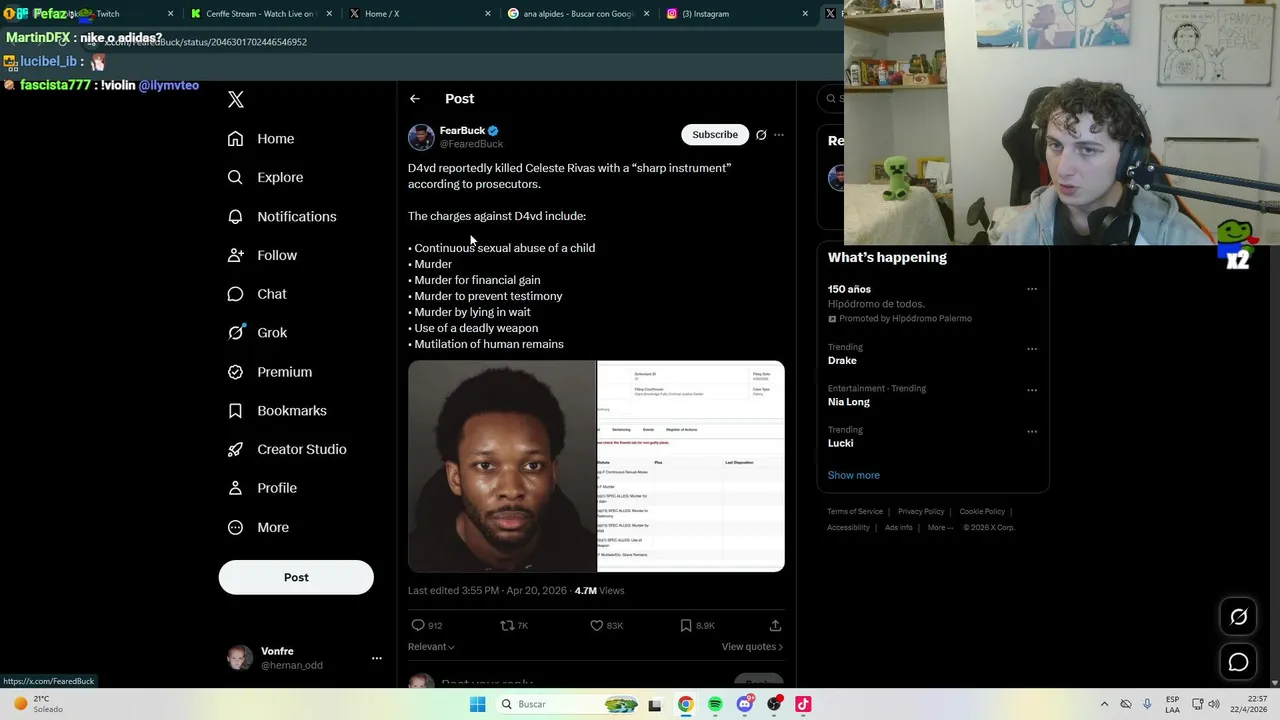Open options for the 150 años promoted trend
The width and height of the screenshot is (1280, 720).
(x=1032, y=289)
